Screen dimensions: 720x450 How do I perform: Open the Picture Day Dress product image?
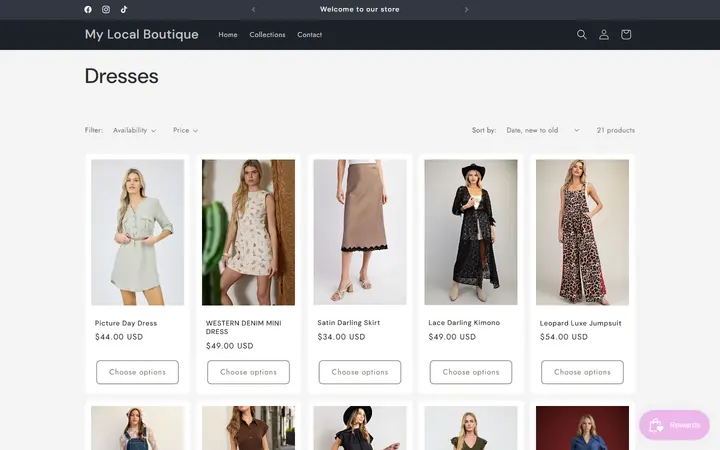[x=137, y=232]
